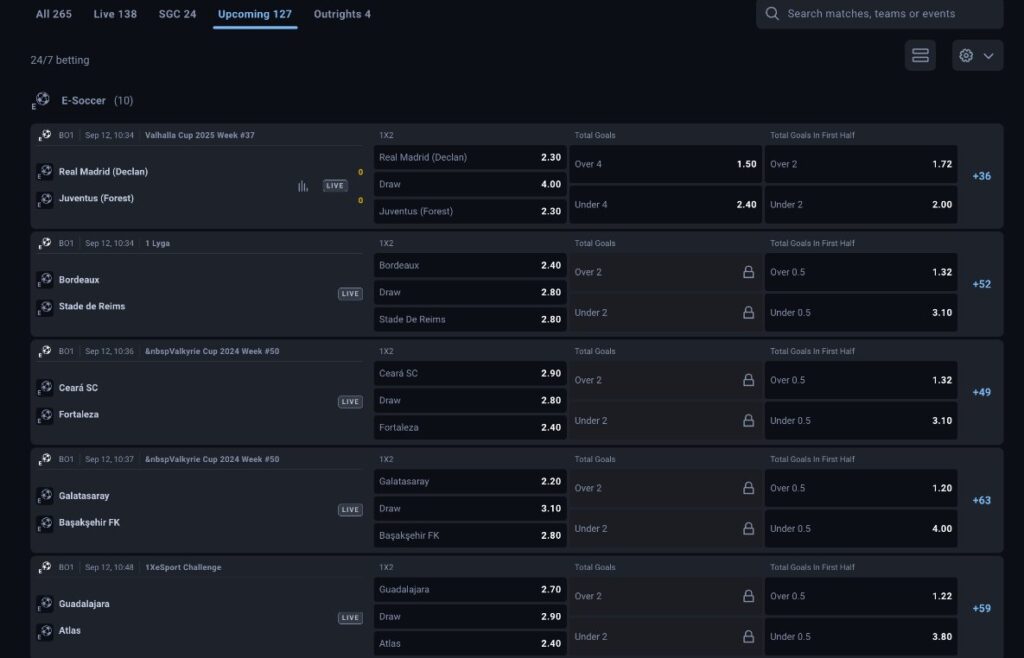The image size is (1024, 658).
Task: Click Atlas team icon
Action: (x=45, y=631)
